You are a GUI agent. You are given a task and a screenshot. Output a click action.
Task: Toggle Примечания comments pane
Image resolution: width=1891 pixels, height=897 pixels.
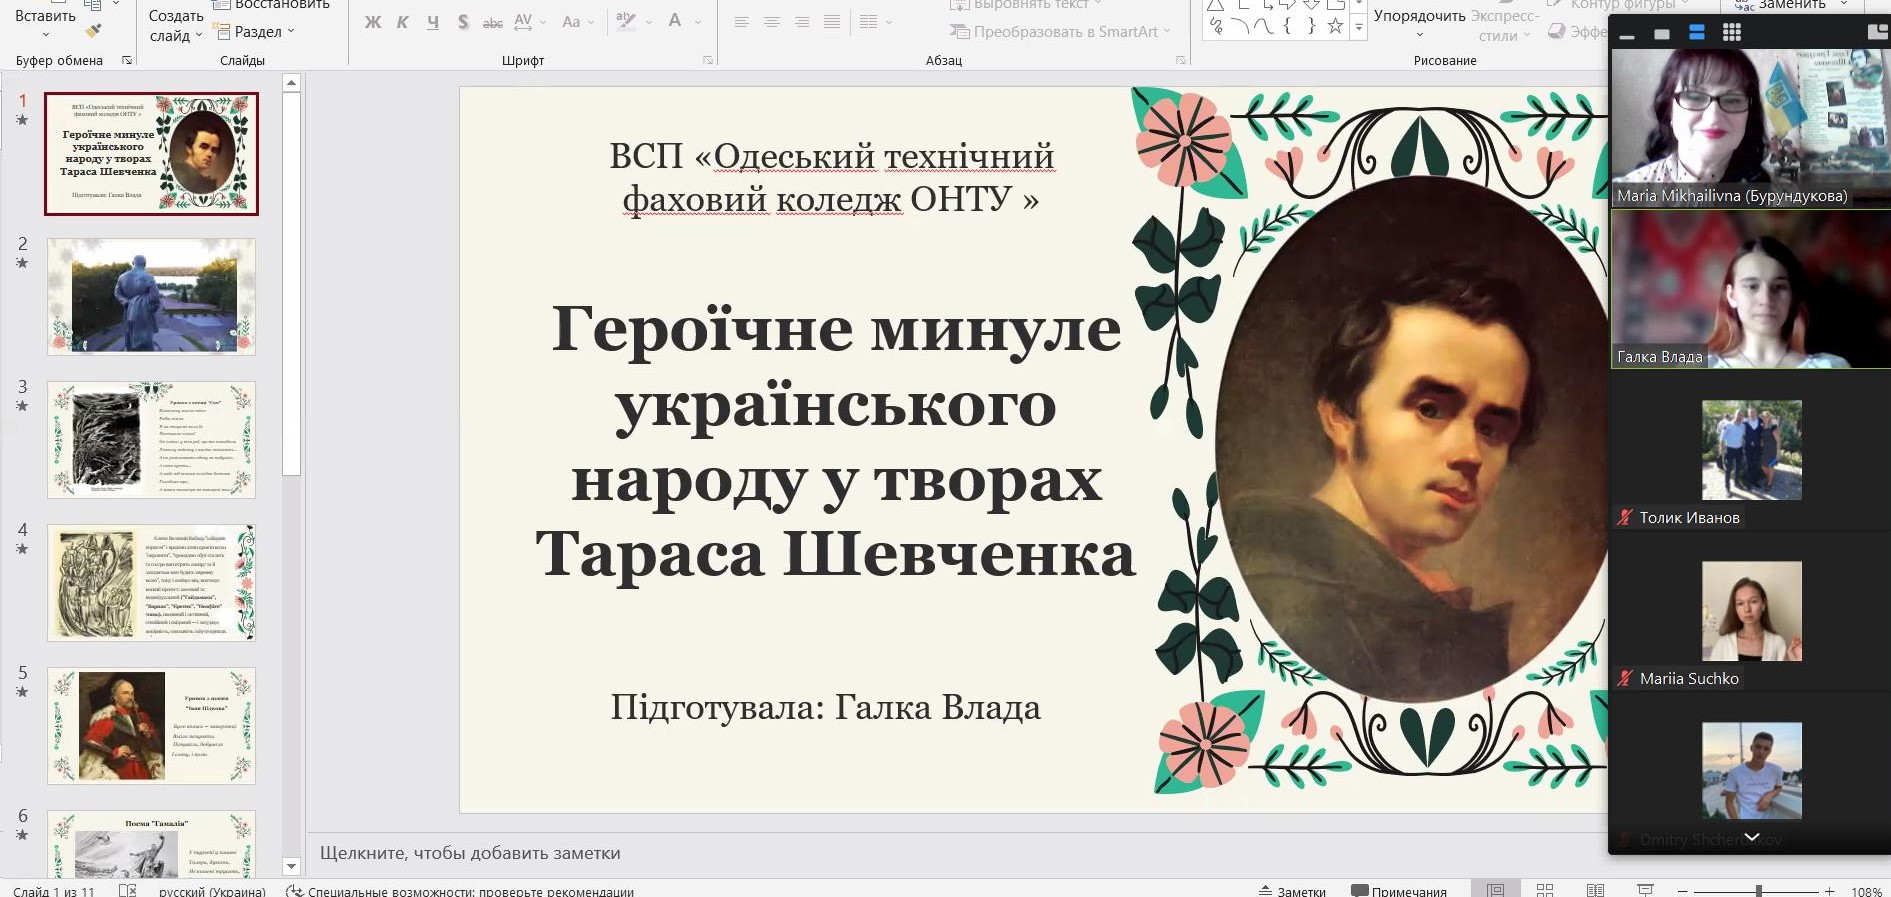point(1399,891)
